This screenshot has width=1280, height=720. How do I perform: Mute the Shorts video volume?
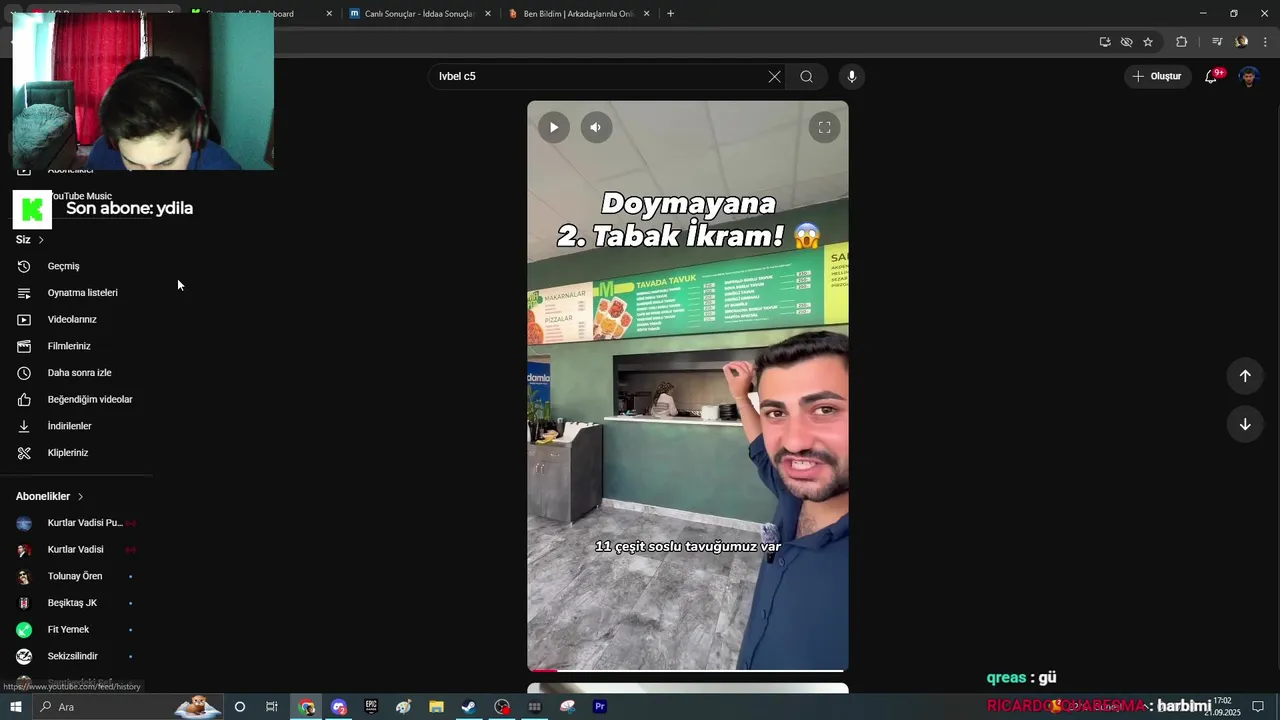click(596, 127)
